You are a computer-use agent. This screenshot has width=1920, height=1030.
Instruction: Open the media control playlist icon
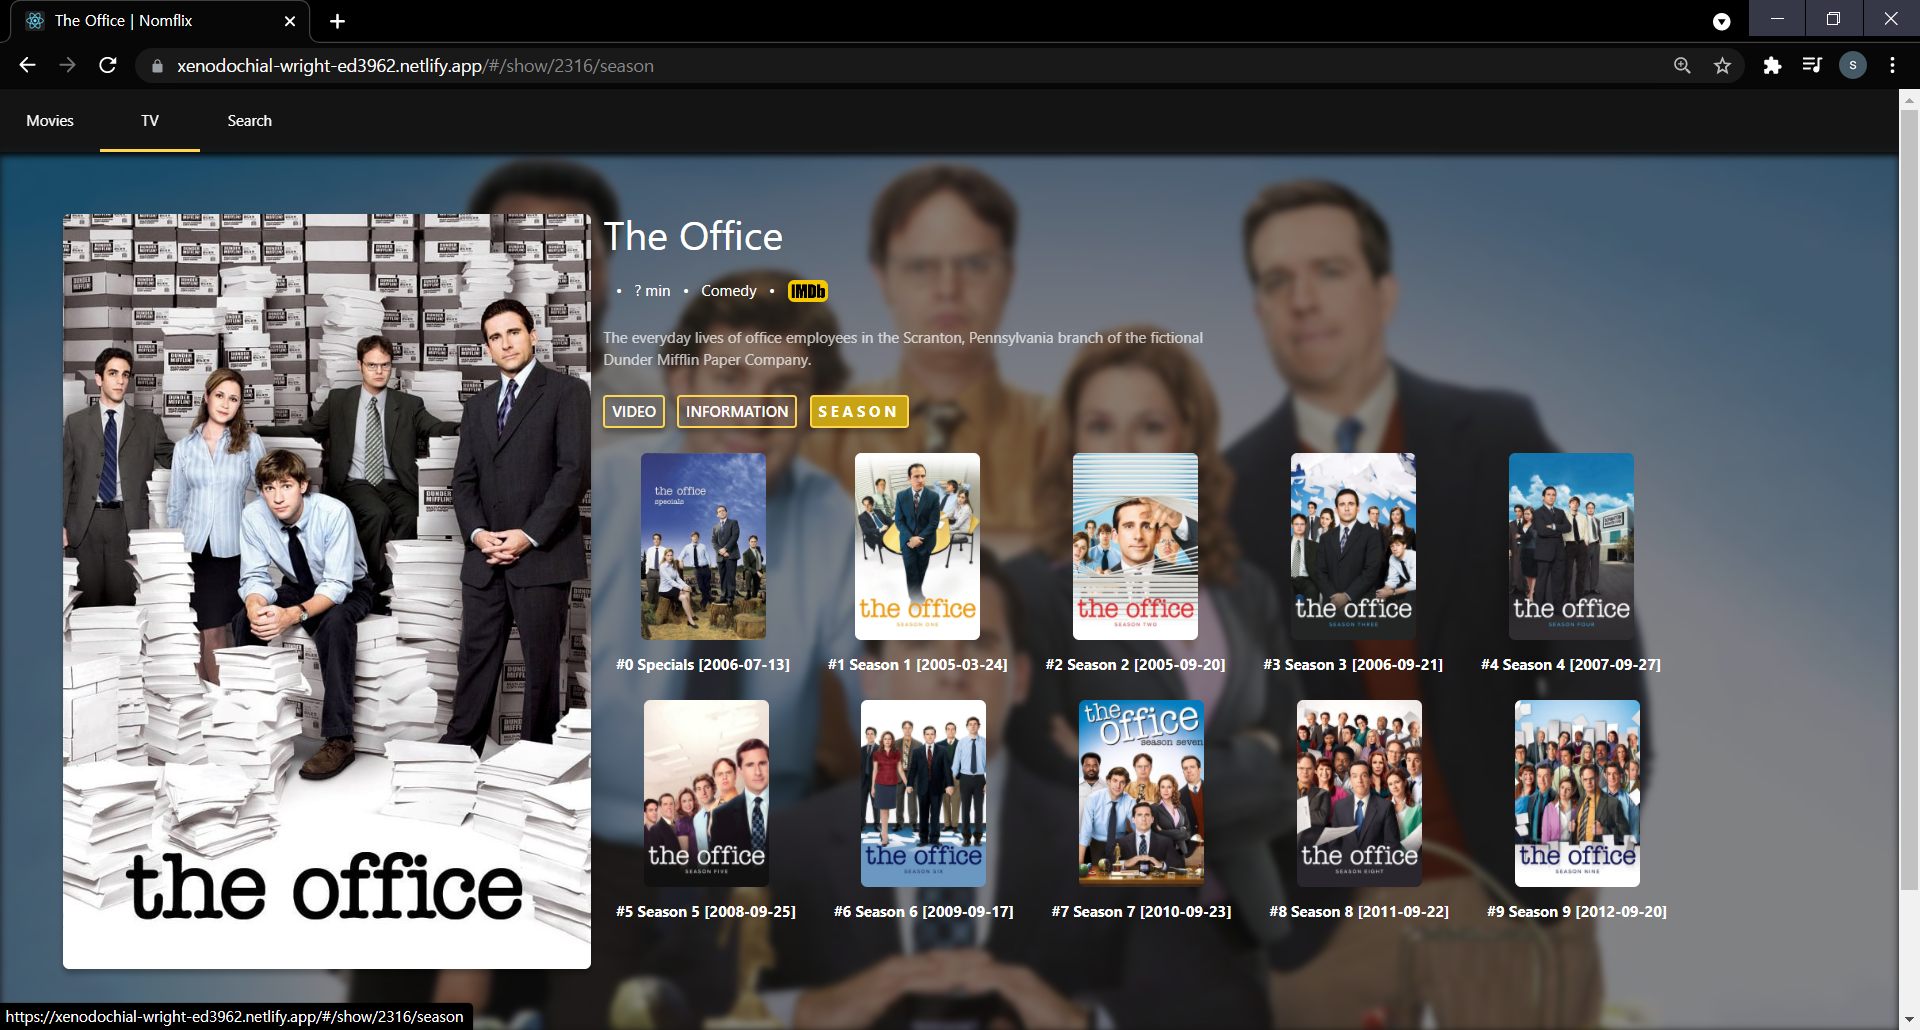[1811, 65]
